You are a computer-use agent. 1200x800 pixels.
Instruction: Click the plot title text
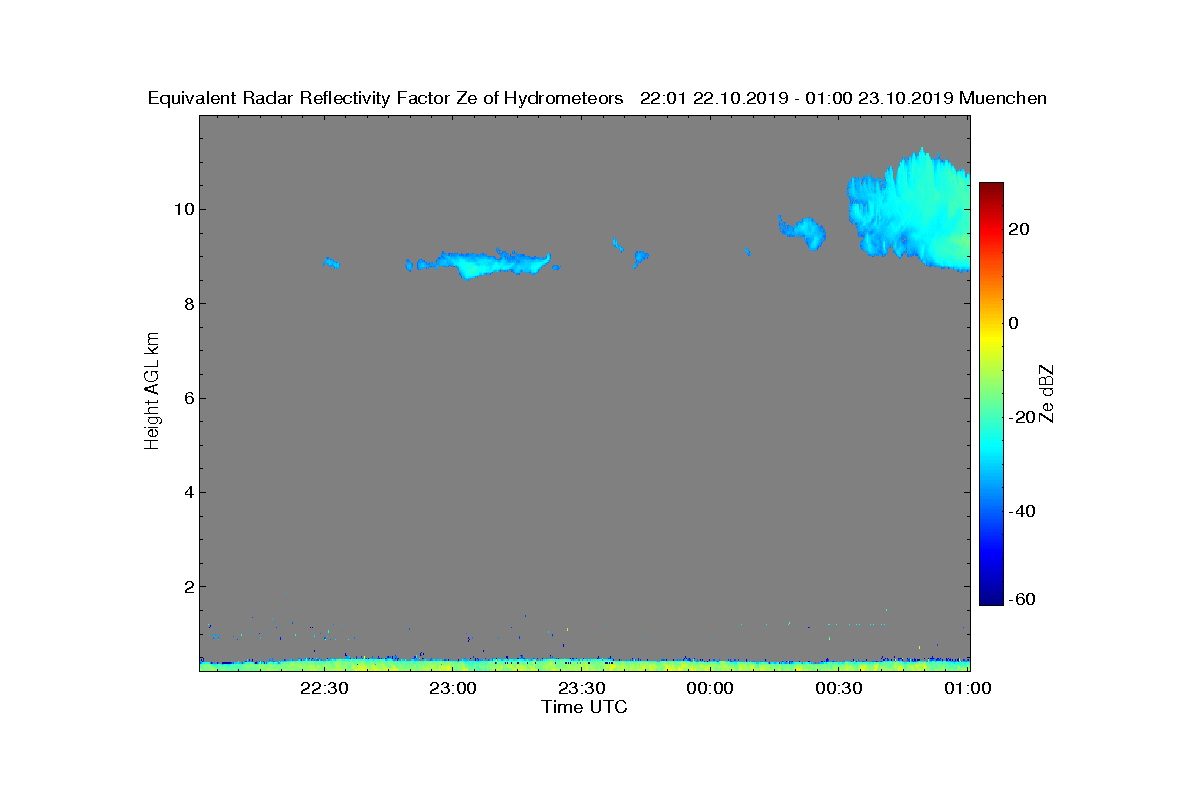pyautogui.click(x=597, y=98)
